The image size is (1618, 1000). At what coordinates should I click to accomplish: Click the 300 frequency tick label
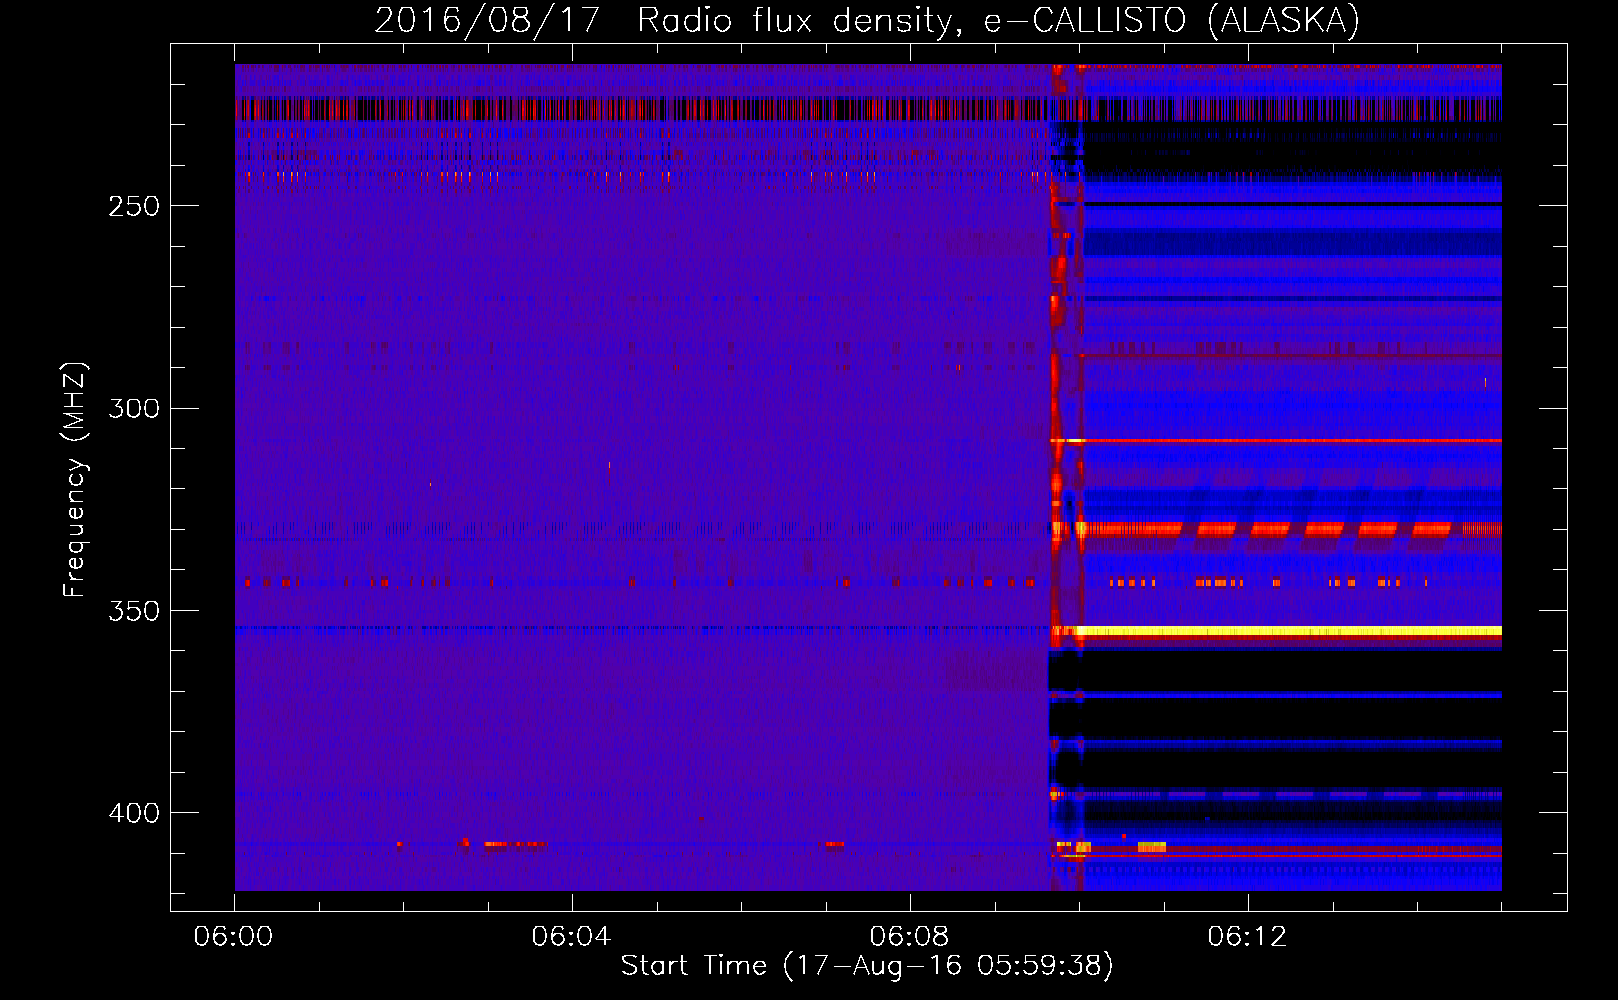tap(134, 408)
